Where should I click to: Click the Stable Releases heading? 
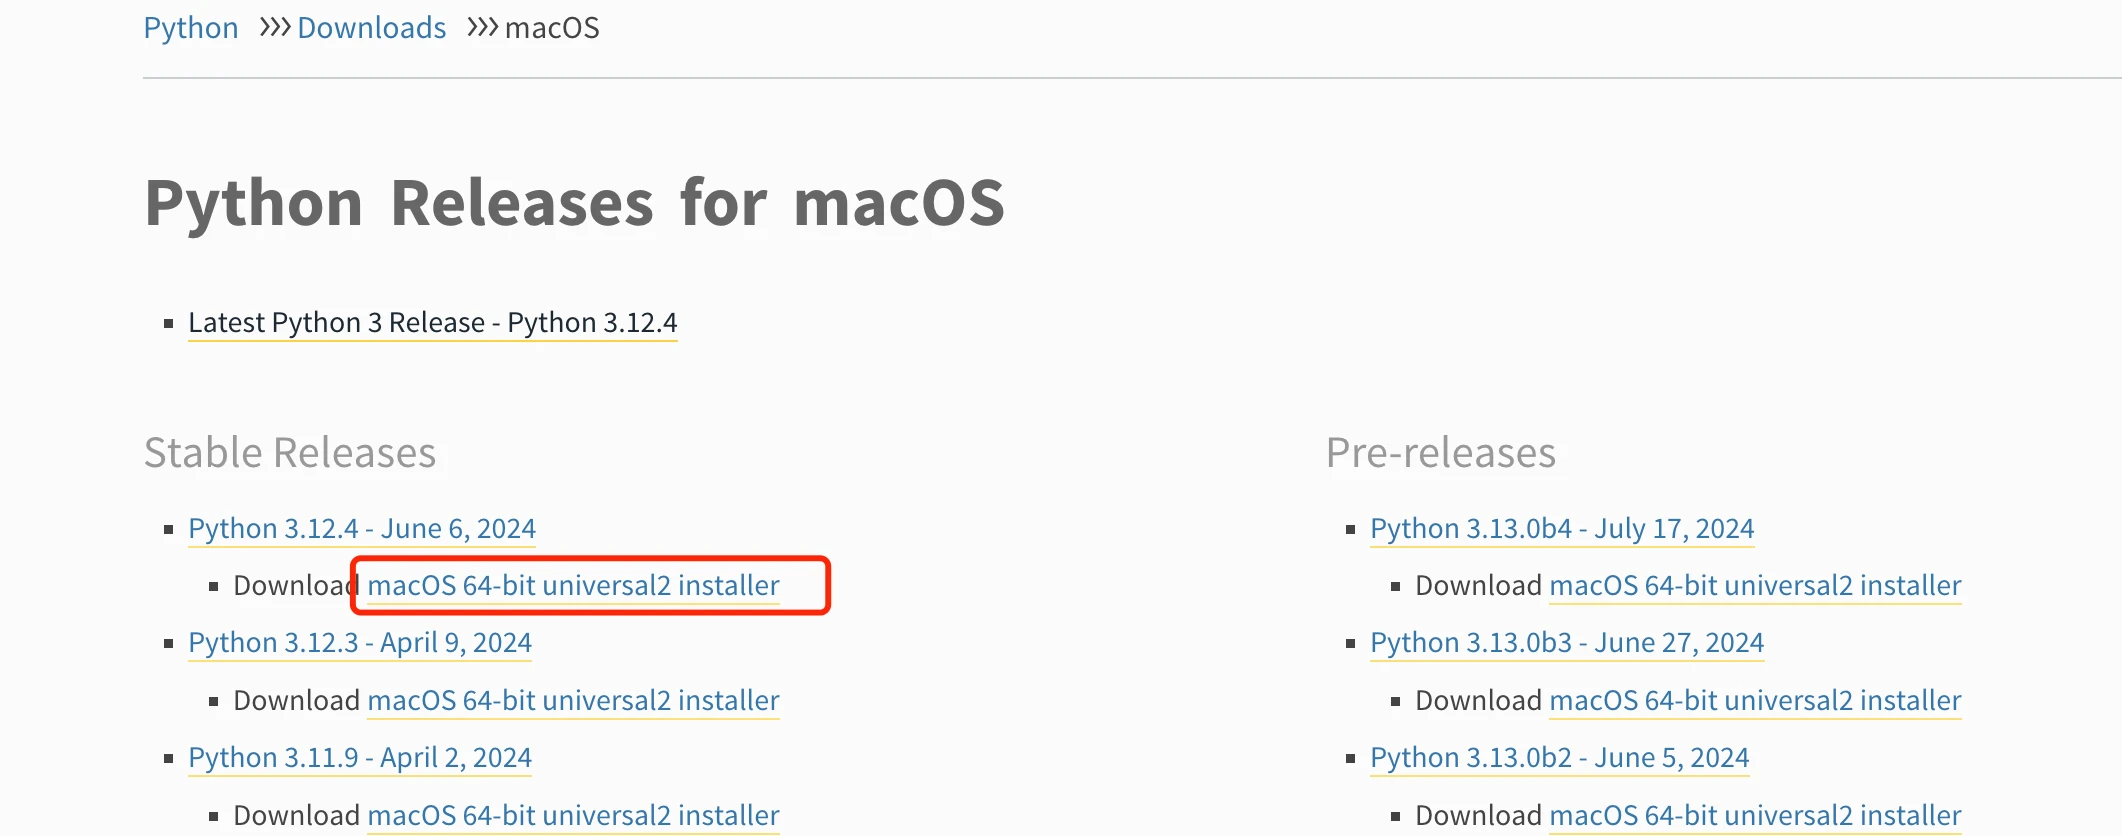[290, 452]
